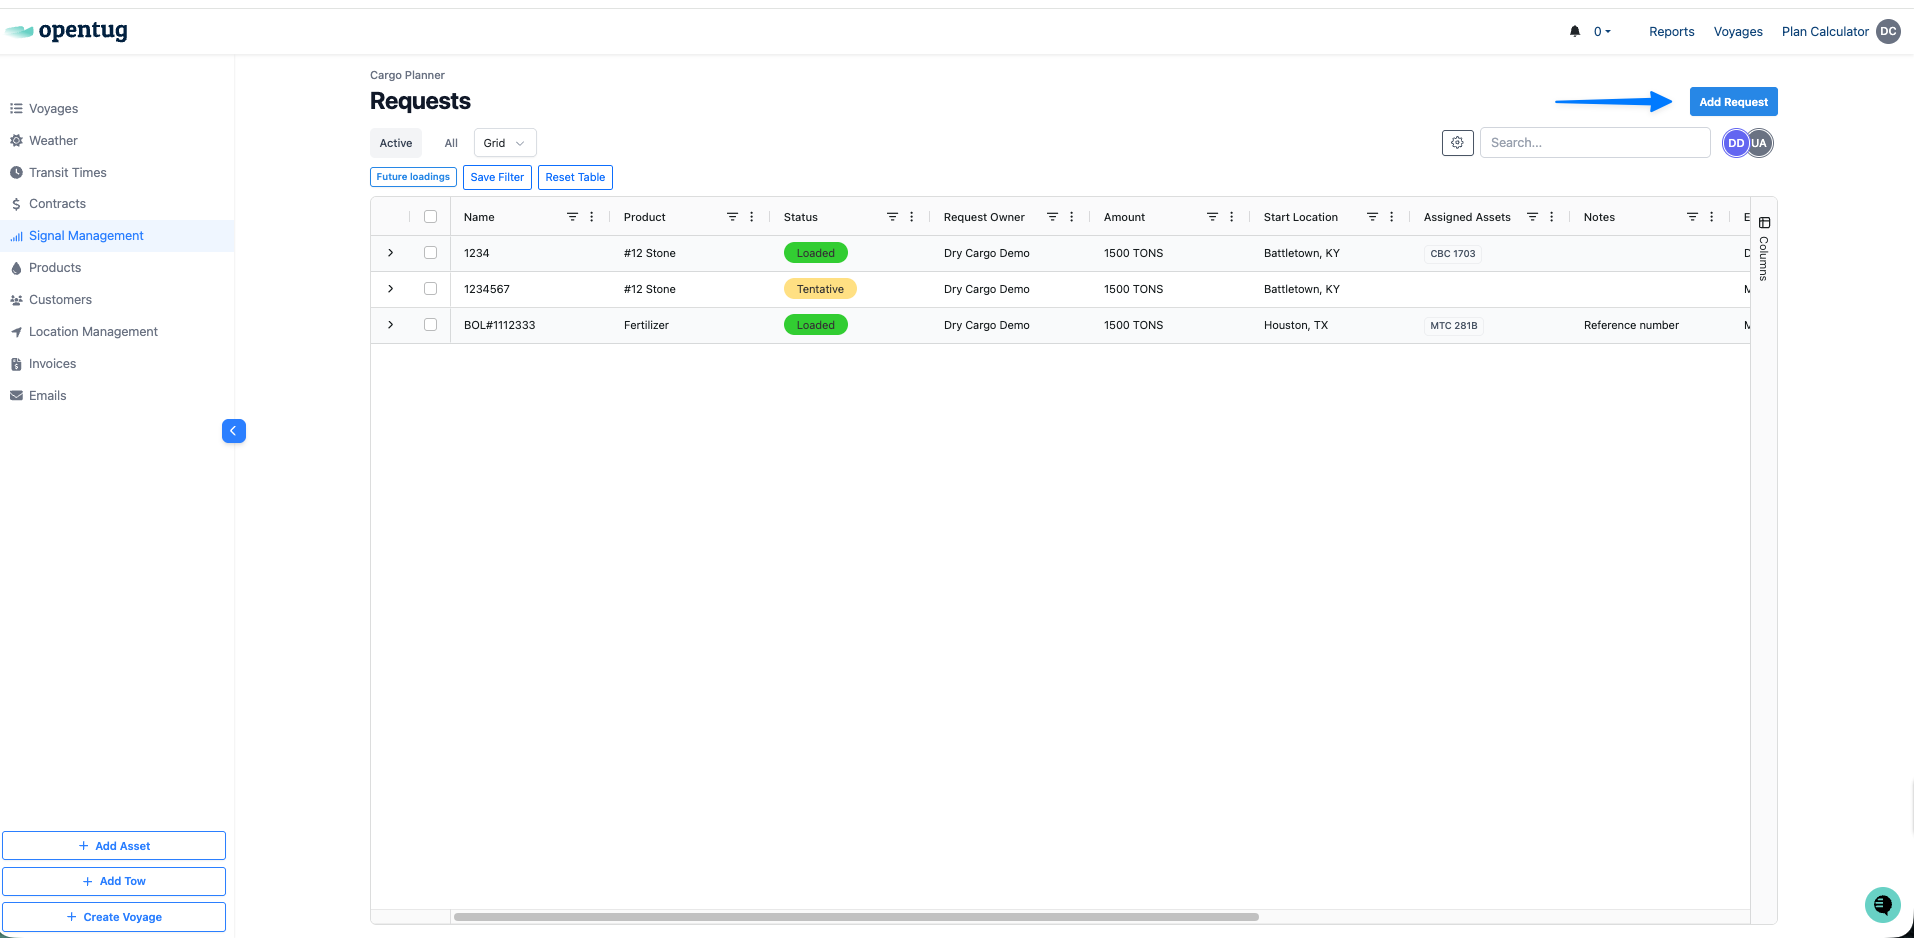Open the chat support bubble icon

(x=1882, y=905)
